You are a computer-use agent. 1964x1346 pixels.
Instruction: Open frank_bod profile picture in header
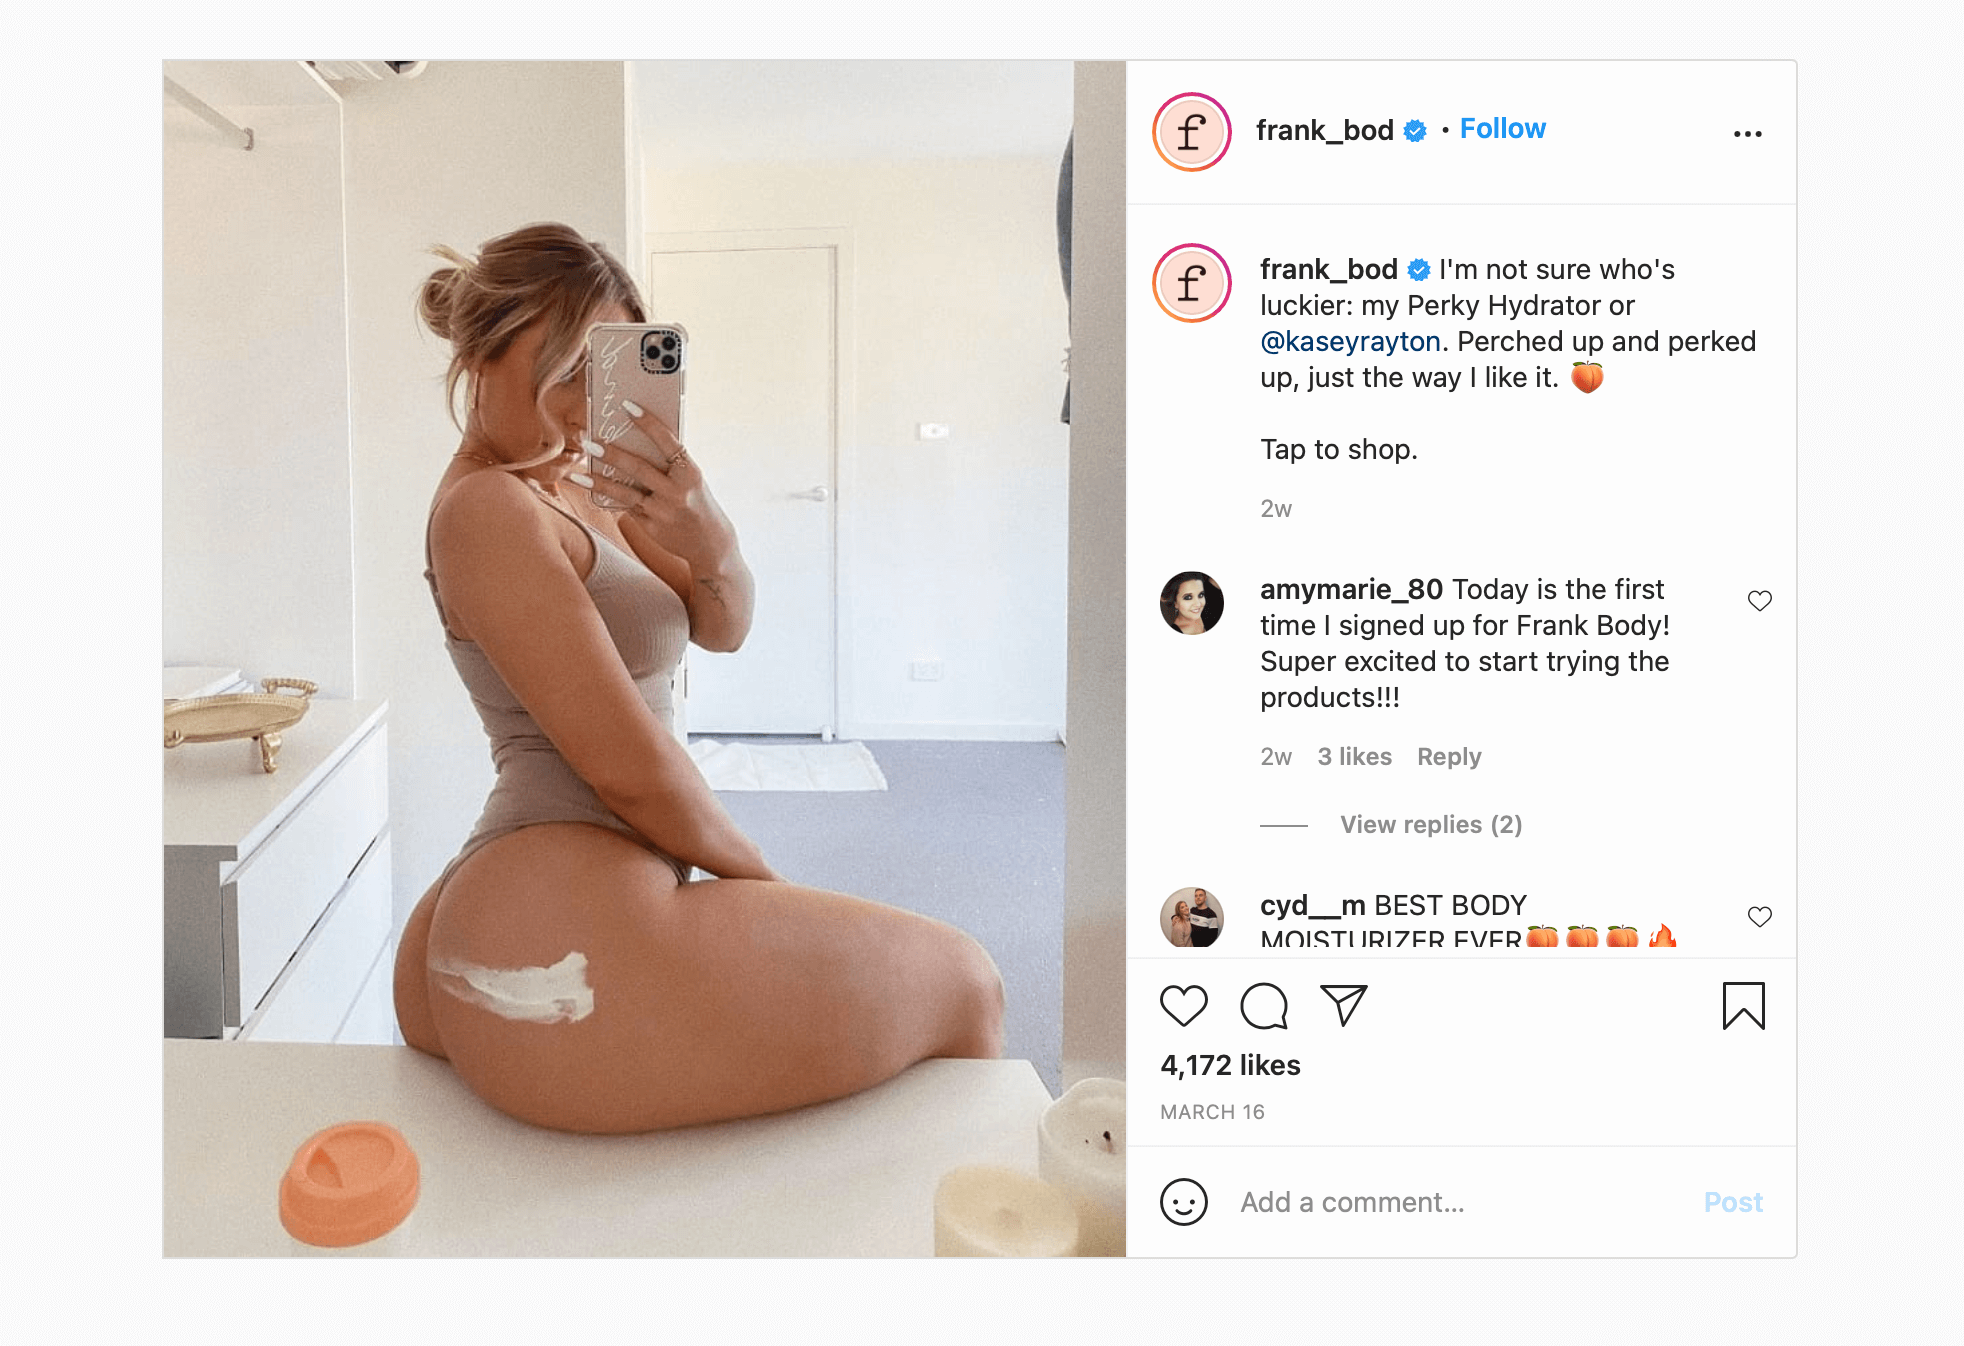point(1192,132)
